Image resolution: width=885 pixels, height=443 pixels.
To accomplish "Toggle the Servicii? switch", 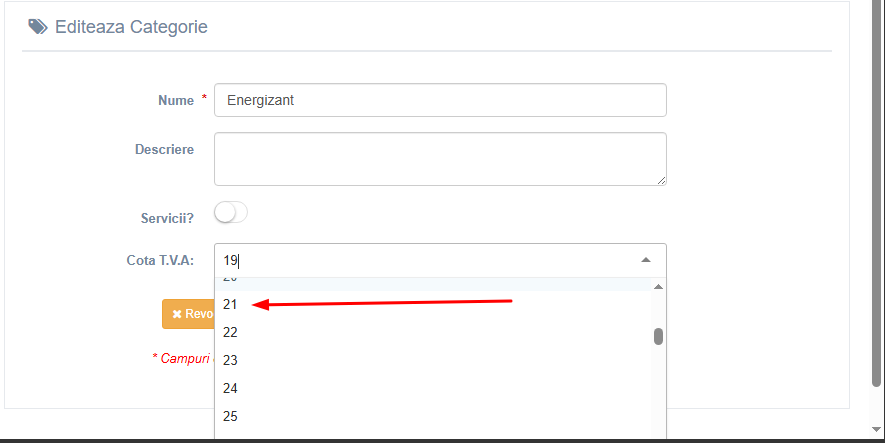I will pyautogui.click(x=231, y=213).
